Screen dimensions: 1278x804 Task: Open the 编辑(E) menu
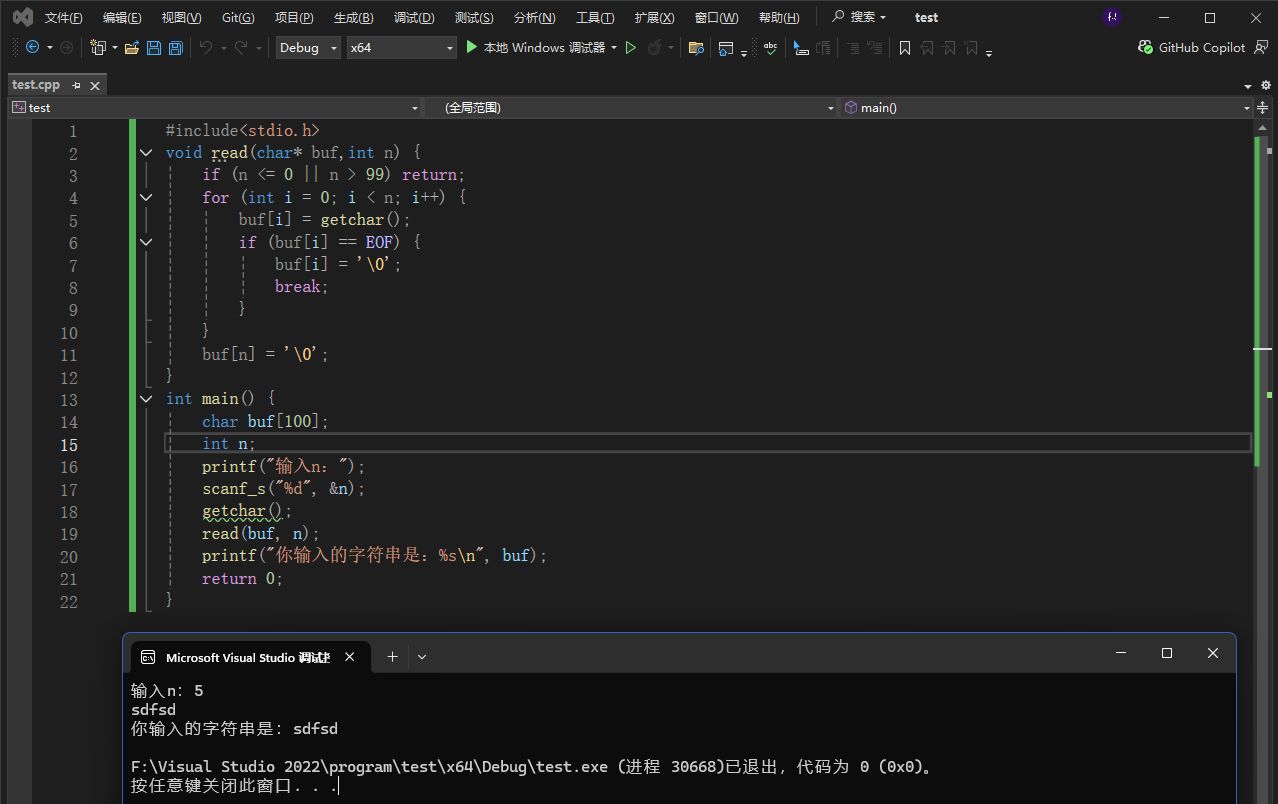tap(122, 18)
